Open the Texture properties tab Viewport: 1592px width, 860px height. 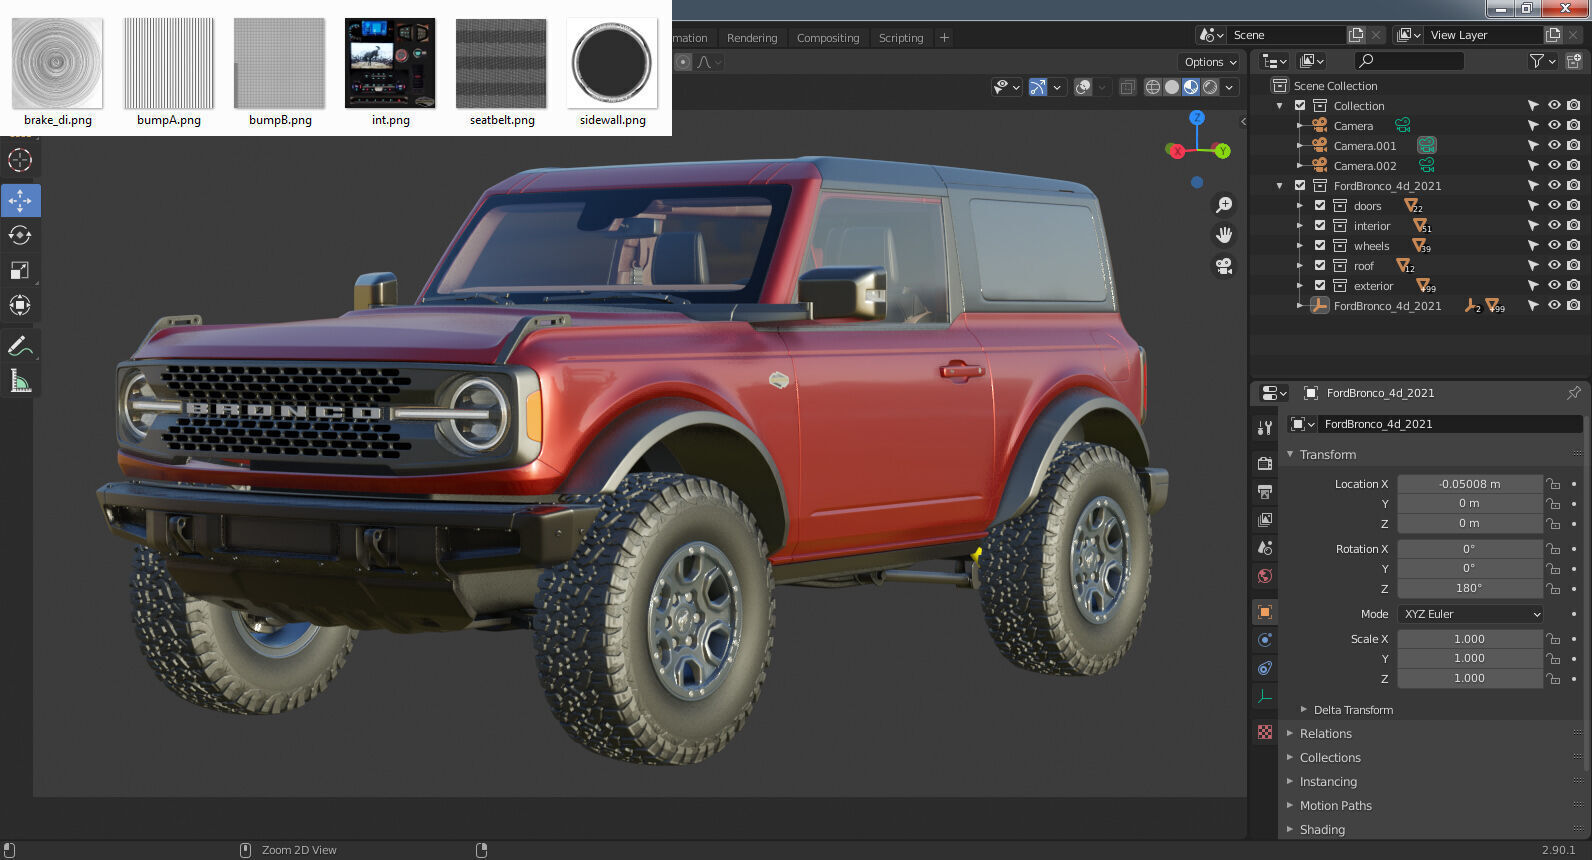click(x=1265, y=732)
